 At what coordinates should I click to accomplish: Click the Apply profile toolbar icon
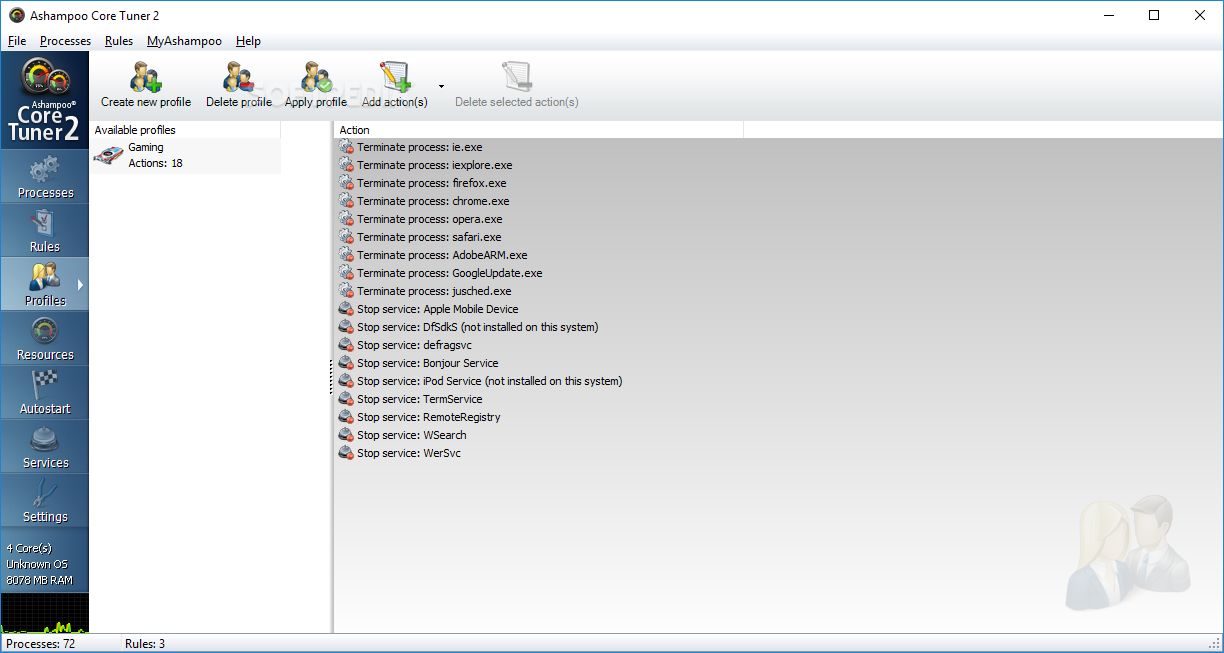click(316, 77)
